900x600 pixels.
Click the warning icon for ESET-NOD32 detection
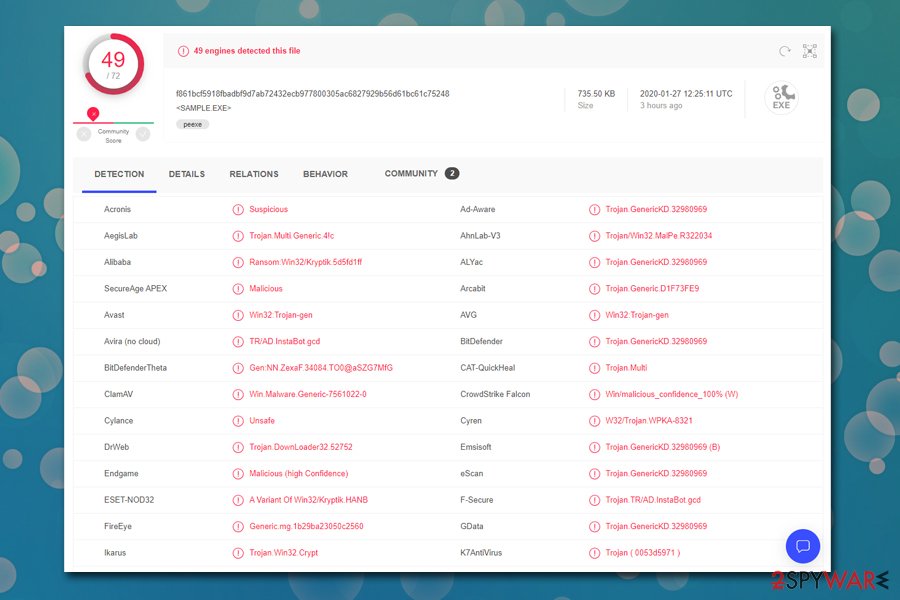pyautogui.click(x=238, y=500)
